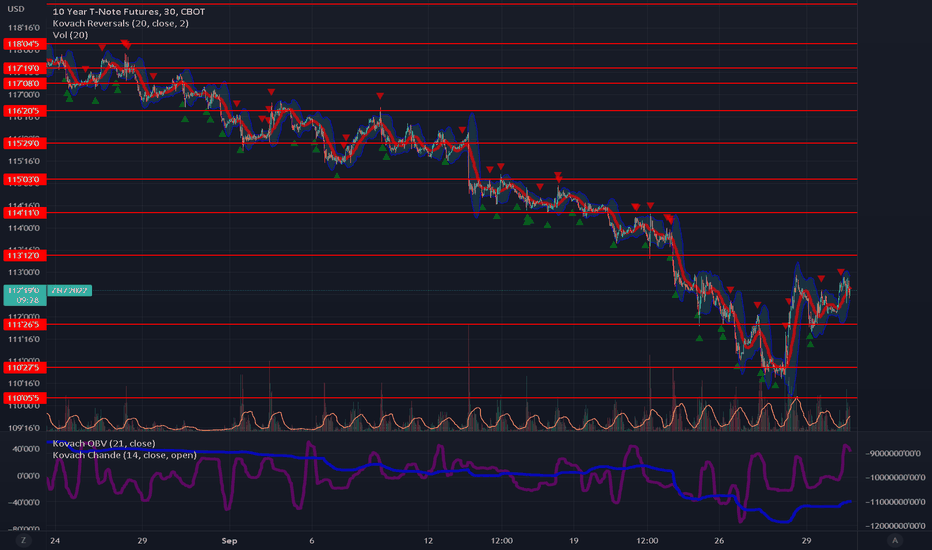932x550 pixels.
Task: Click the Sep label on time axis
Action: [229, 540]
